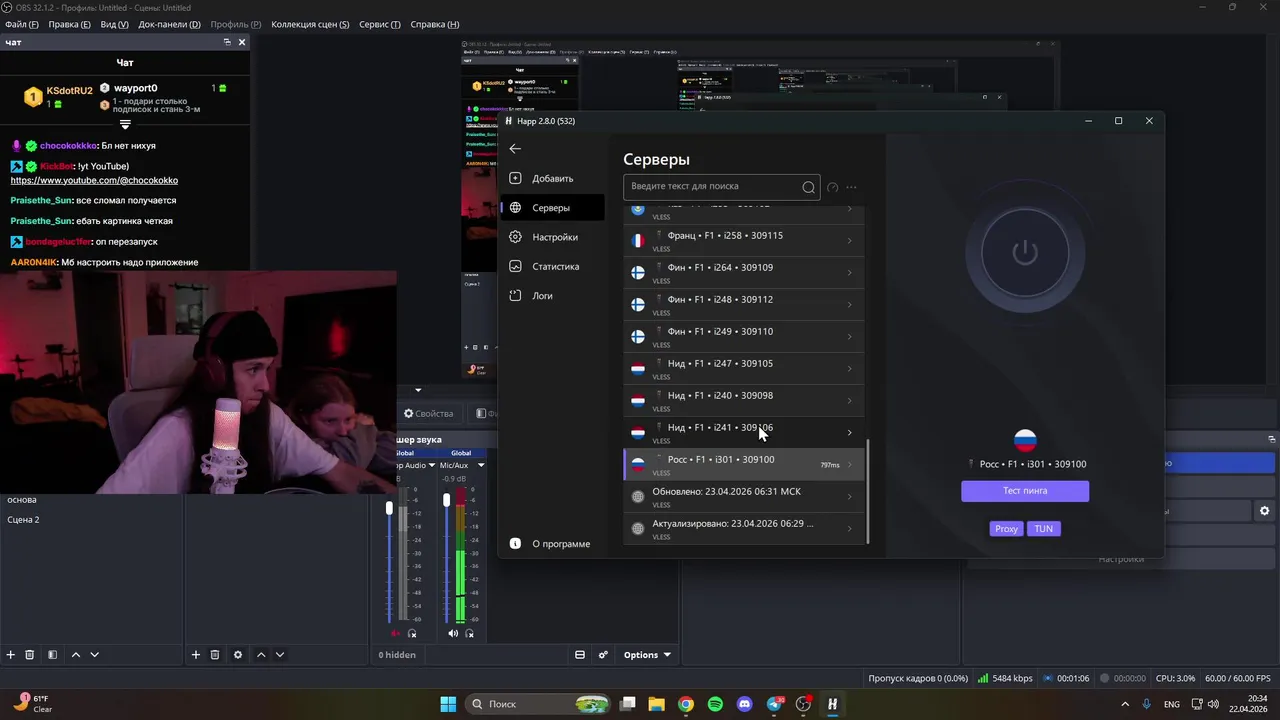Toggle monitoring headphone icon for Mic/Aux

click(470, 633)
